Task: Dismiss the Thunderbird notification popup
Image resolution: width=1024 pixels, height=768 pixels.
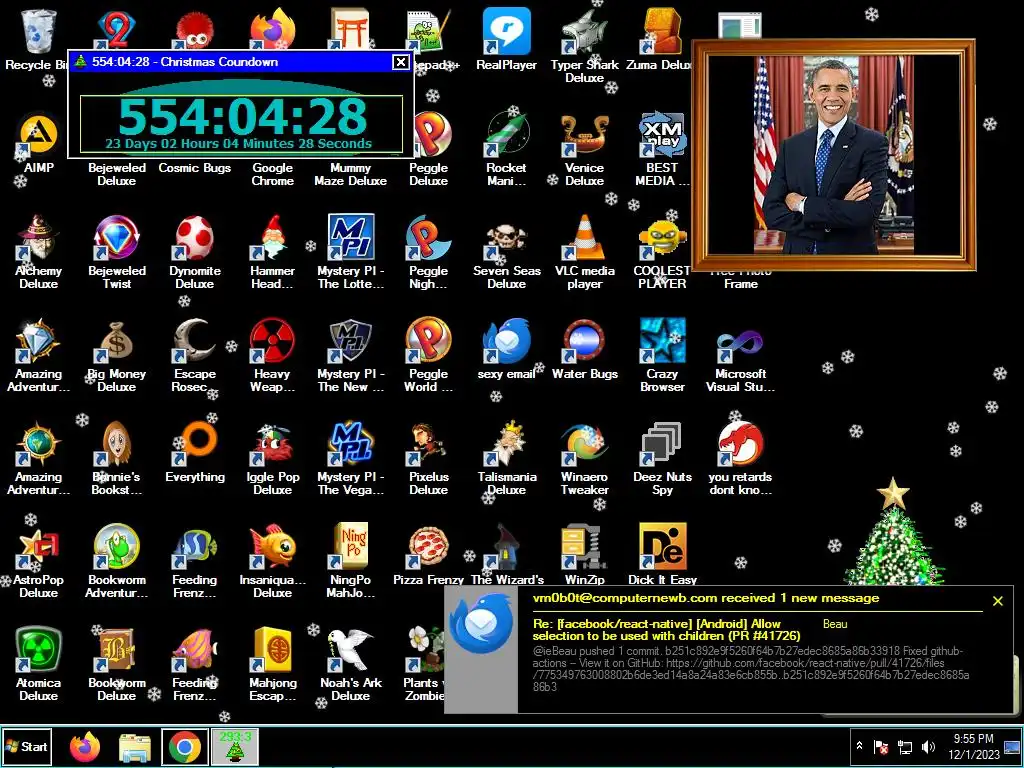Action: pos(997,601)
